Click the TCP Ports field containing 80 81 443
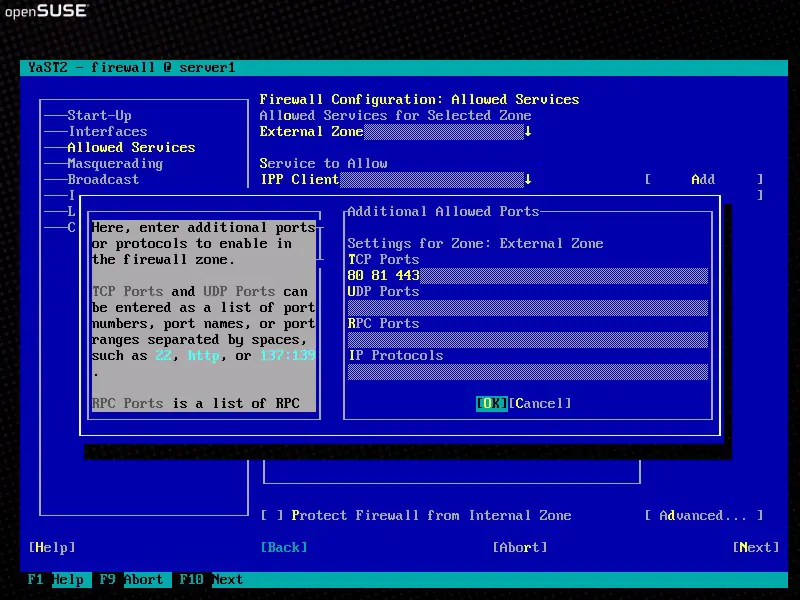 coord(528,276)
